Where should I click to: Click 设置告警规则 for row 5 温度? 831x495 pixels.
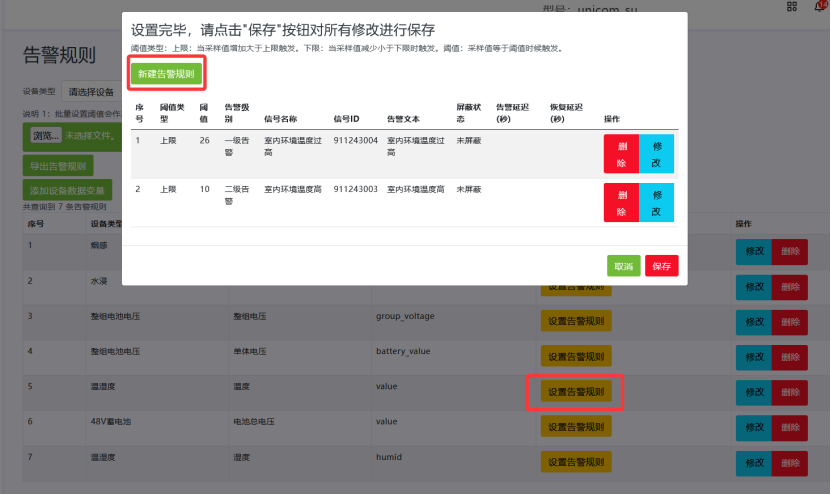(x=575, y=391)
